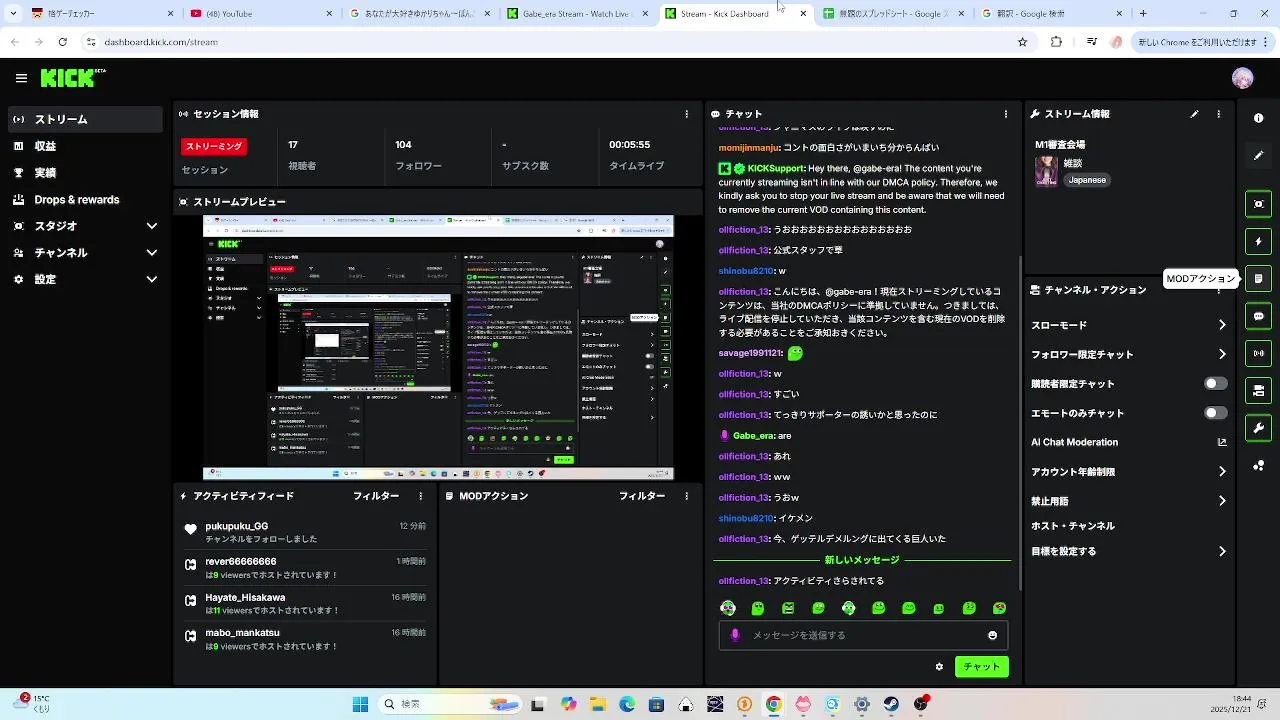Select 実績 in sidebar

[85, 173]
